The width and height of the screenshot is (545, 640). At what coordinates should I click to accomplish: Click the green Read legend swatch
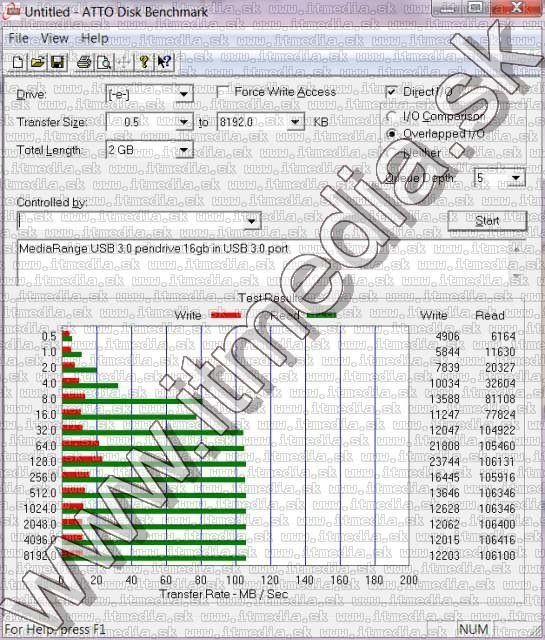[x=321, y=315]
